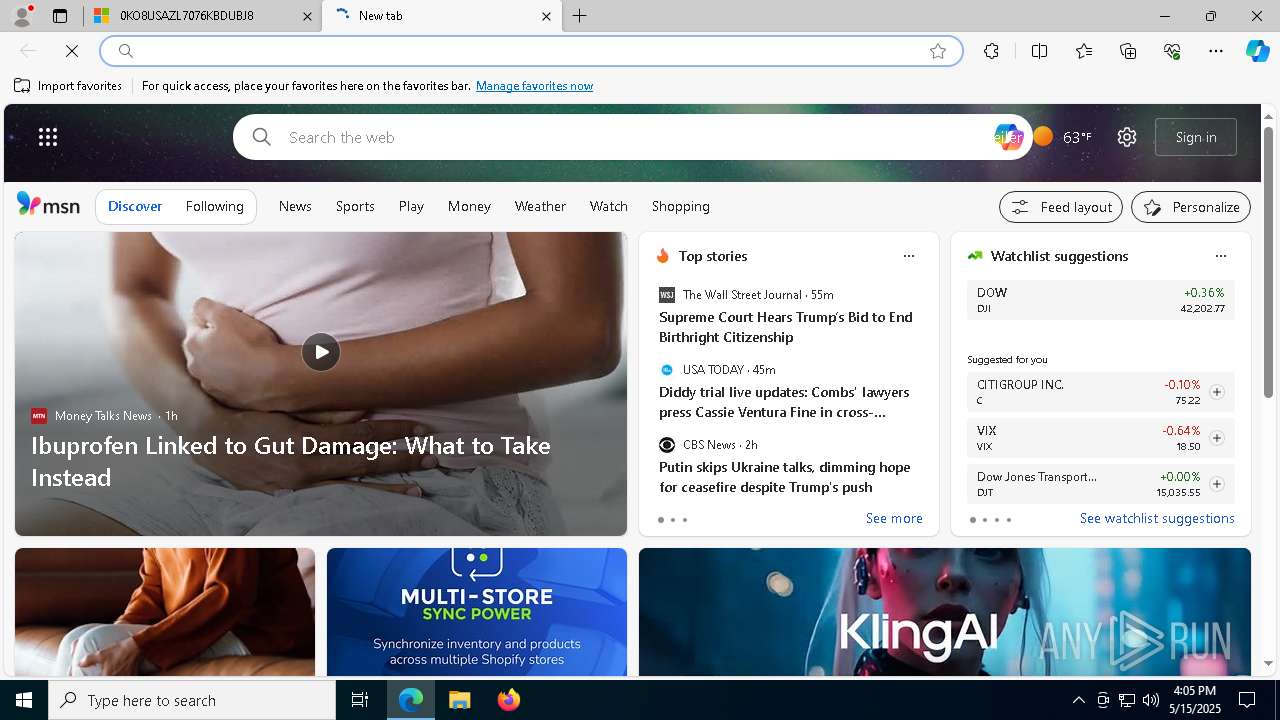Open the Play section
Viewport: 1280px width, 720px height.
coord(411,206)
